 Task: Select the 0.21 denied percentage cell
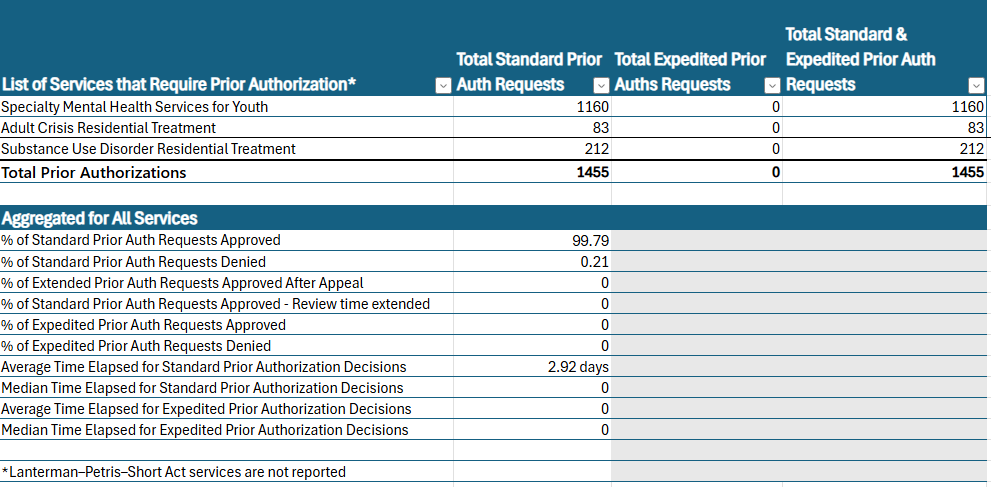[532, 262]
